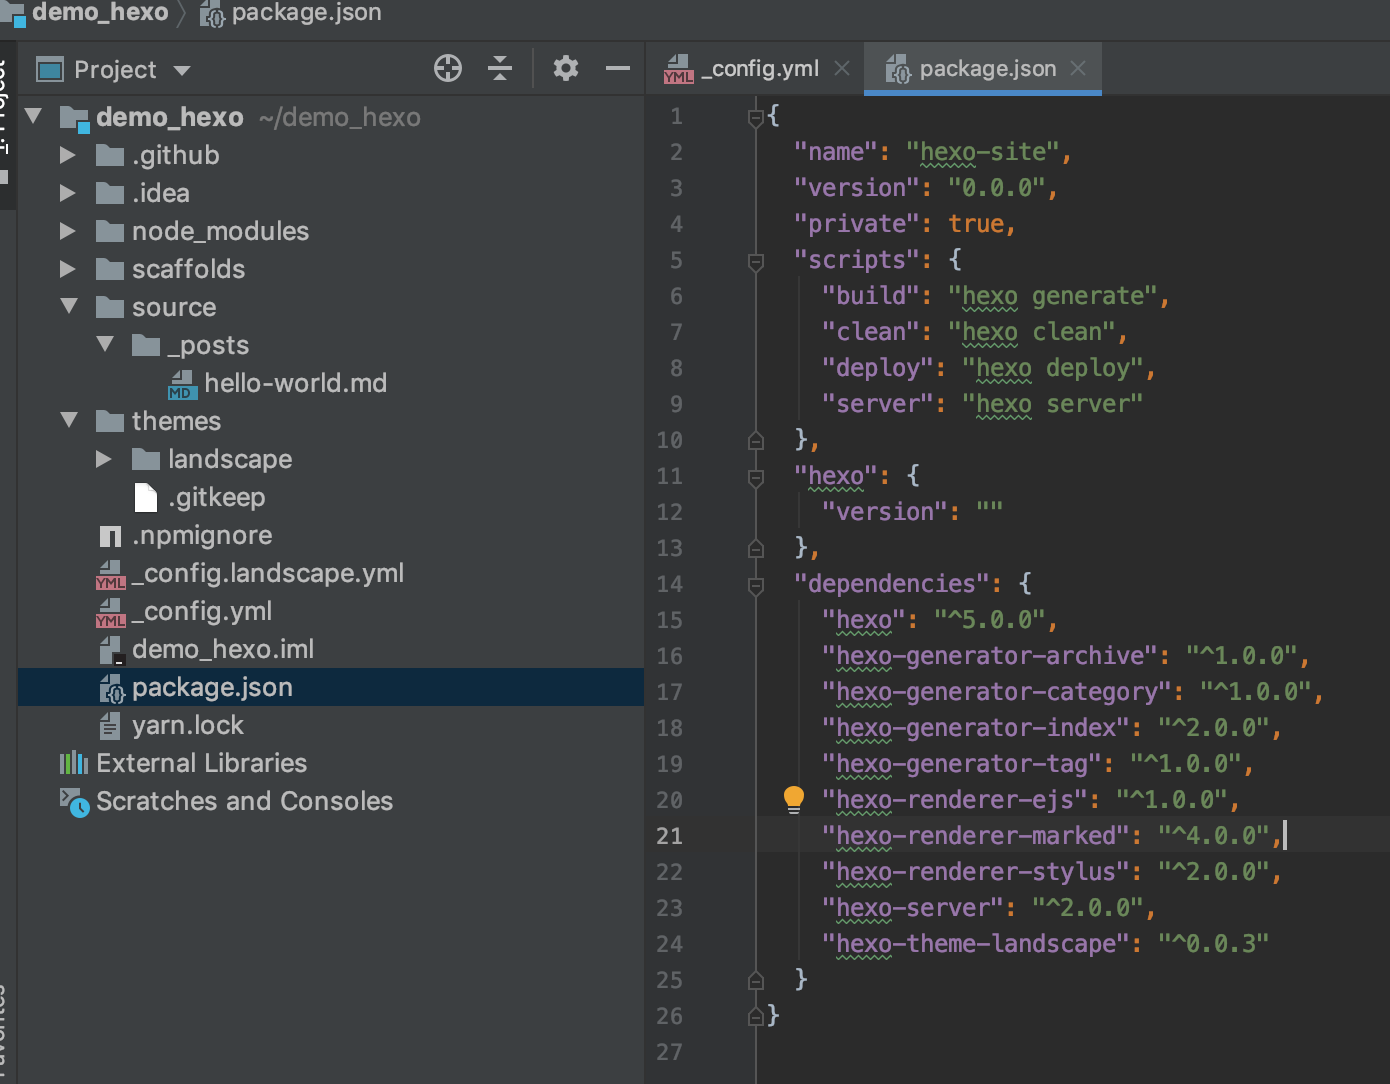Open Project panel settings gear

(566, 68)
